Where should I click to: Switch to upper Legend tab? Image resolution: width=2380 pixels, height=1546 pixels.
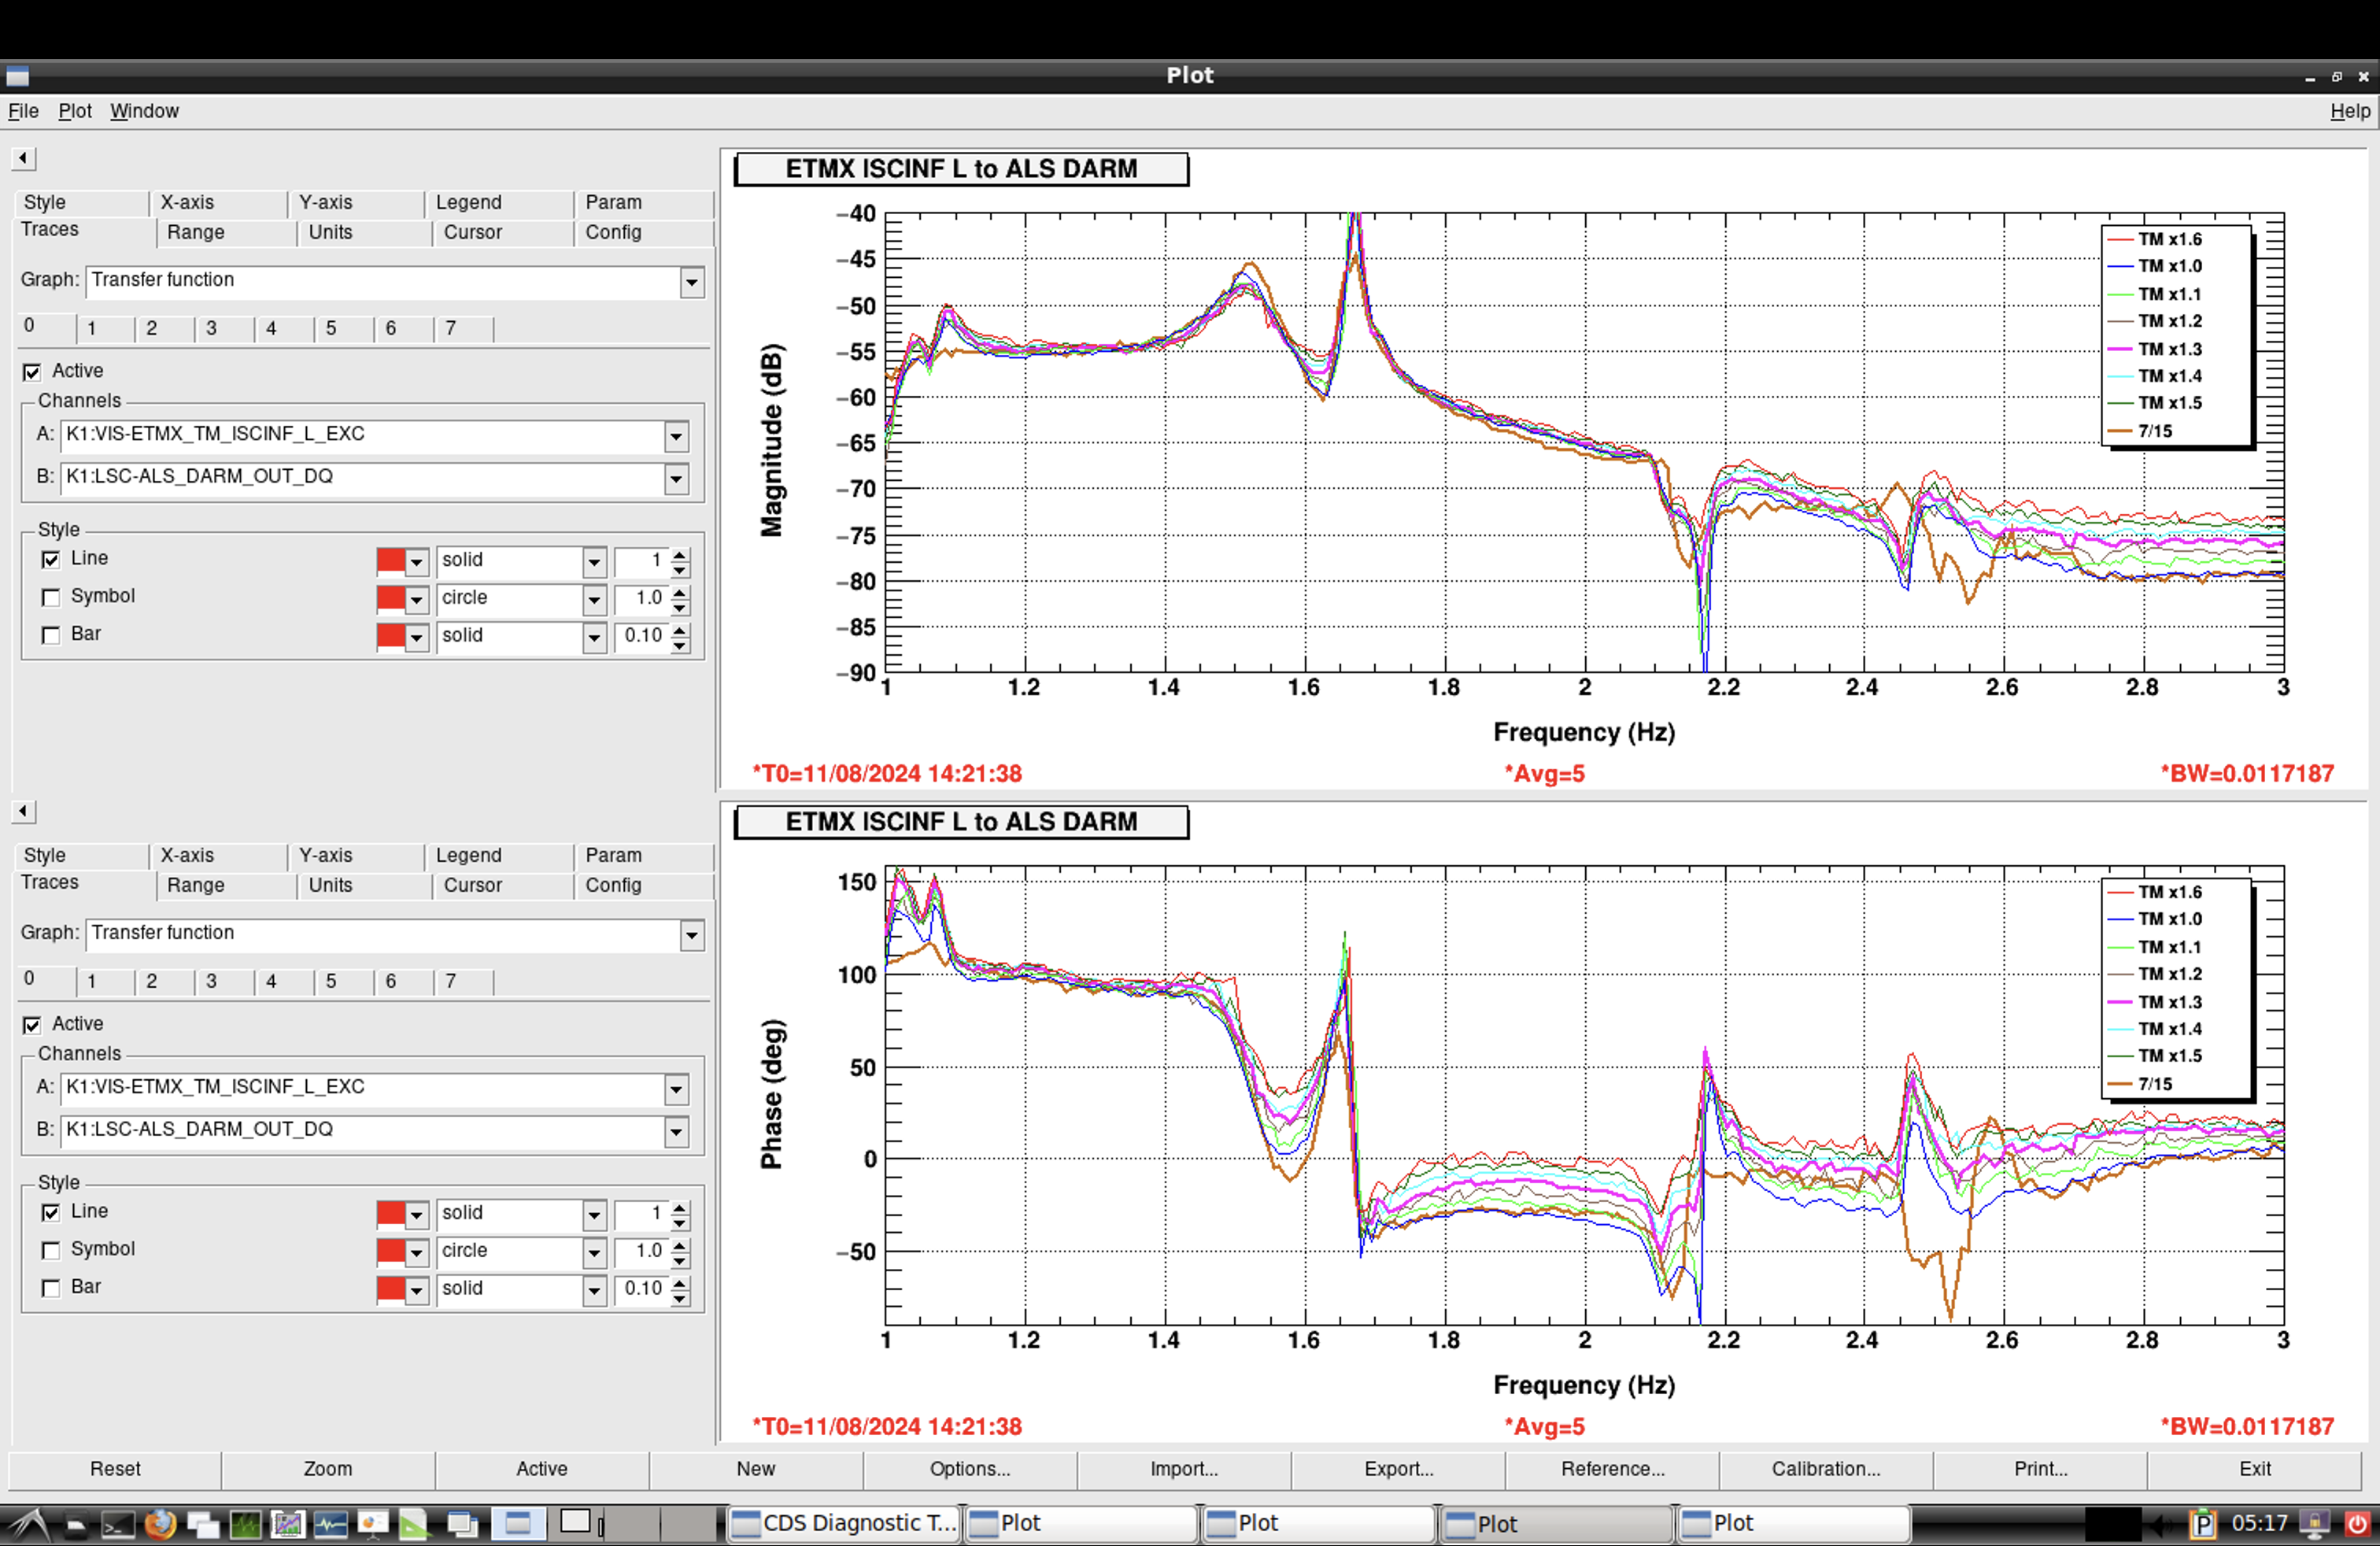pyautogui.click(x=468, y=202)
